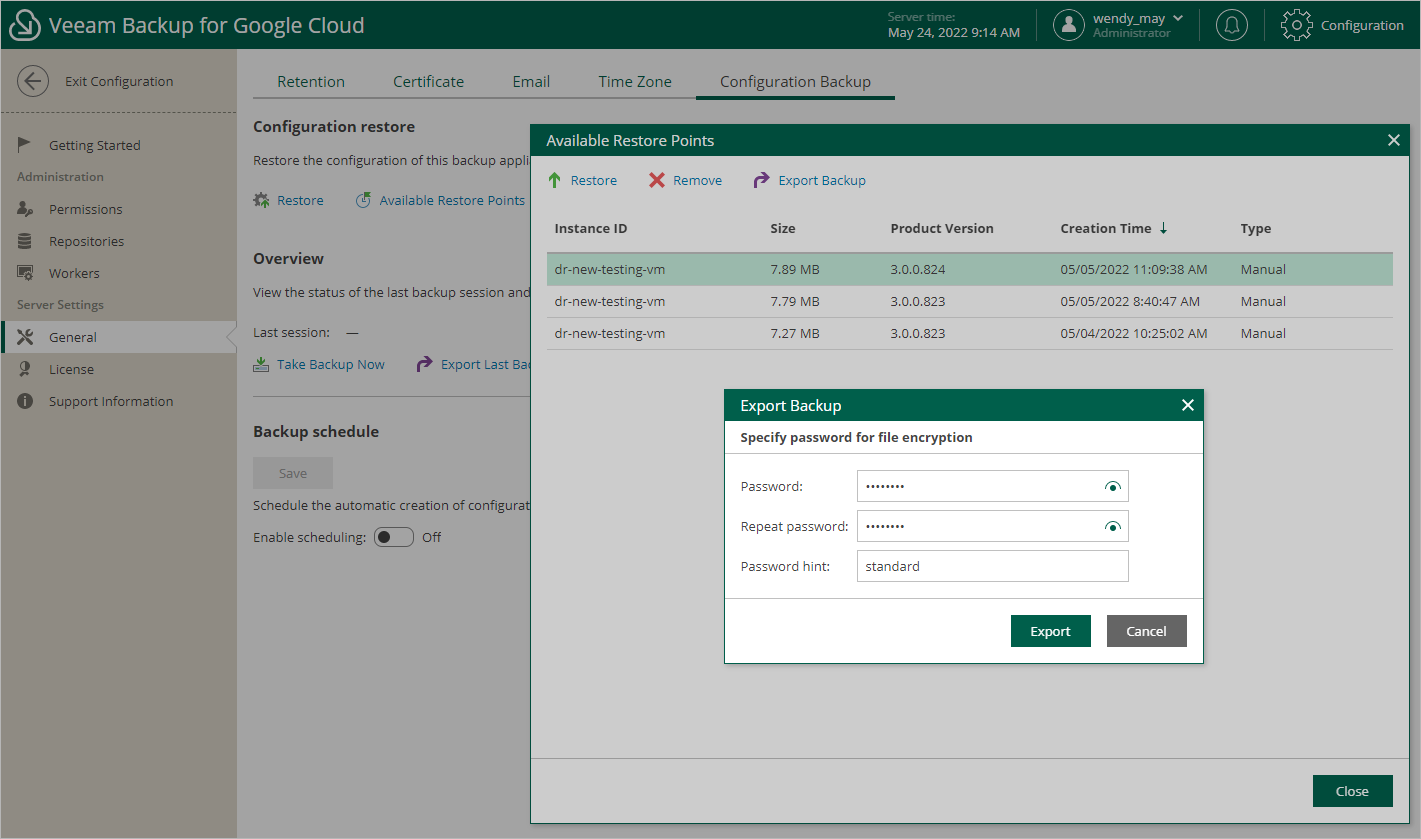Switch to the Time Zone tab
This screenshot has height=839, width=1421.
[635, 82]
